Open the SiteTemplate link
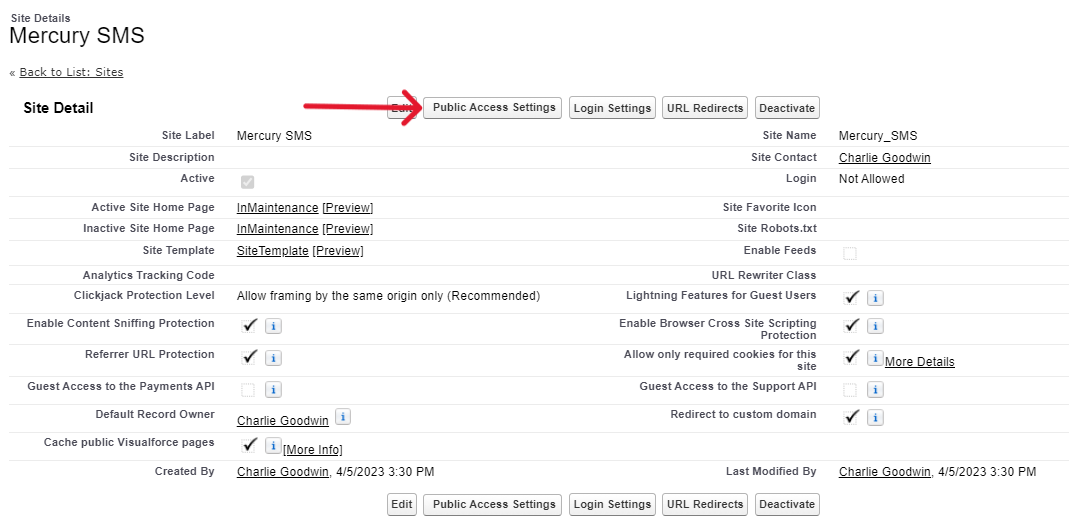The image size is (1069, 531). (273, 251)
